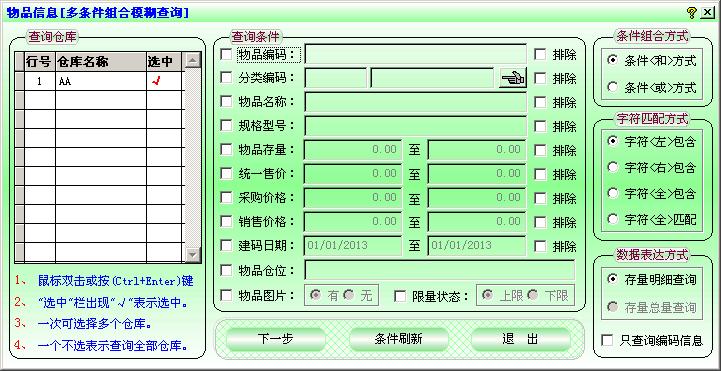Click the 选中 column header

coord(164,62)
